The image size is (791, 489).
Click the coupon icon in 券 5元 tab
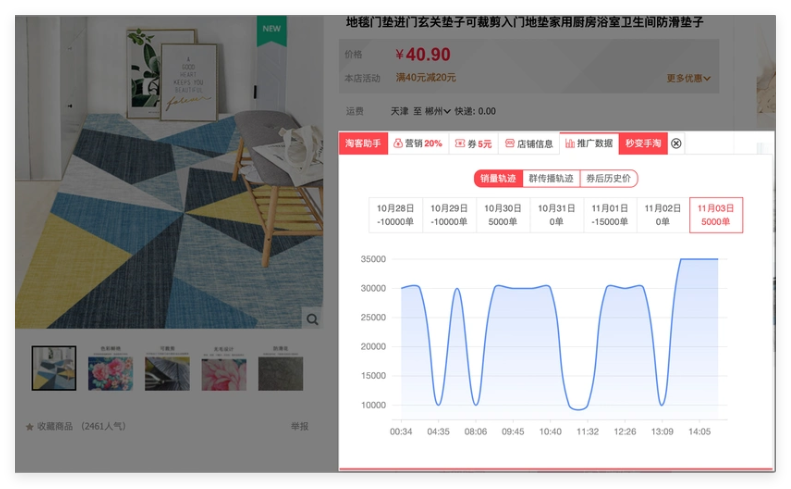(x=460, y=143)
